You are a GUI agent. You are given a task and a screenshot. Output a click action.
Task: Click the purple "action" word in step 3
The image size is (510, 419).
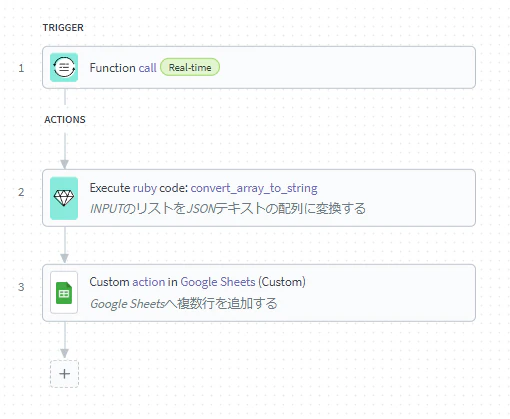tap(149, 282)
